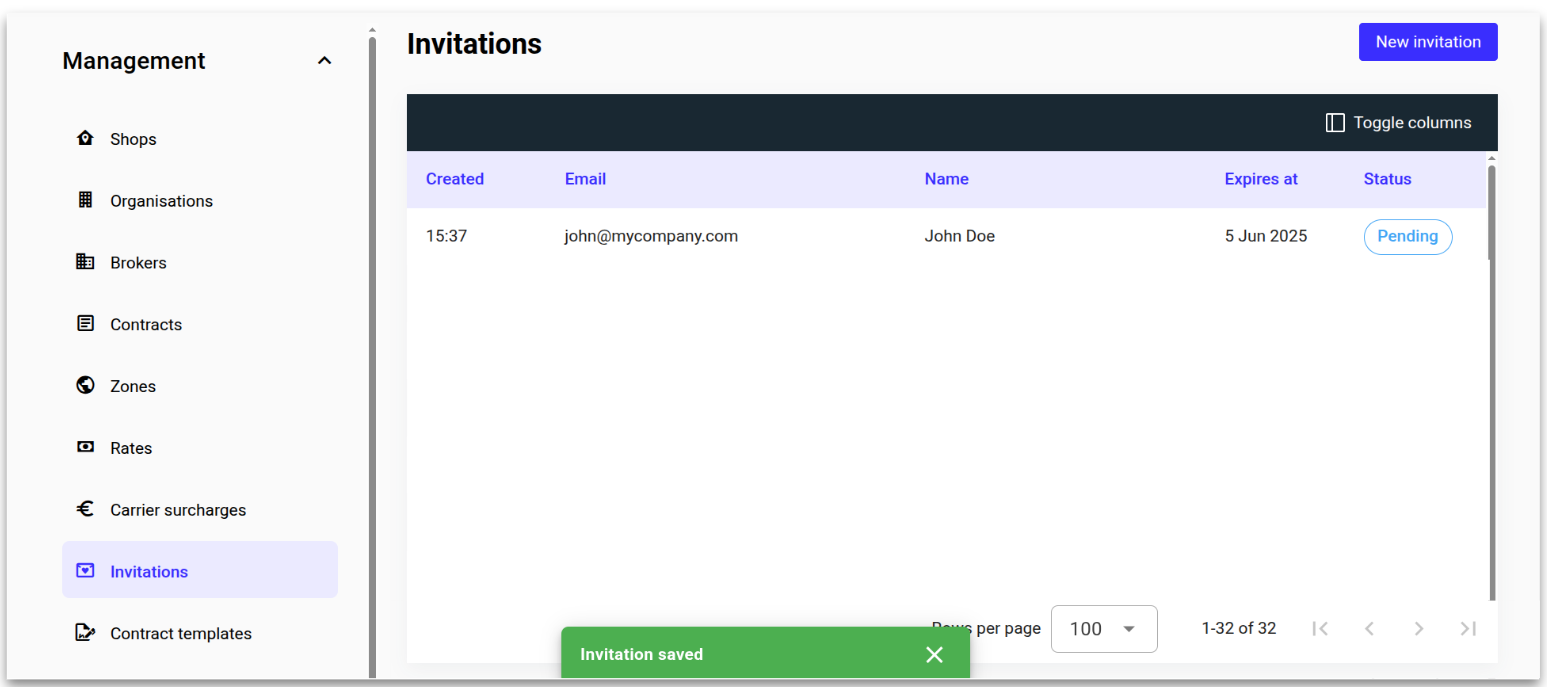The image size is (1547, 687).
Task: Click the Contracts document icon
Action: pos(85,324)
